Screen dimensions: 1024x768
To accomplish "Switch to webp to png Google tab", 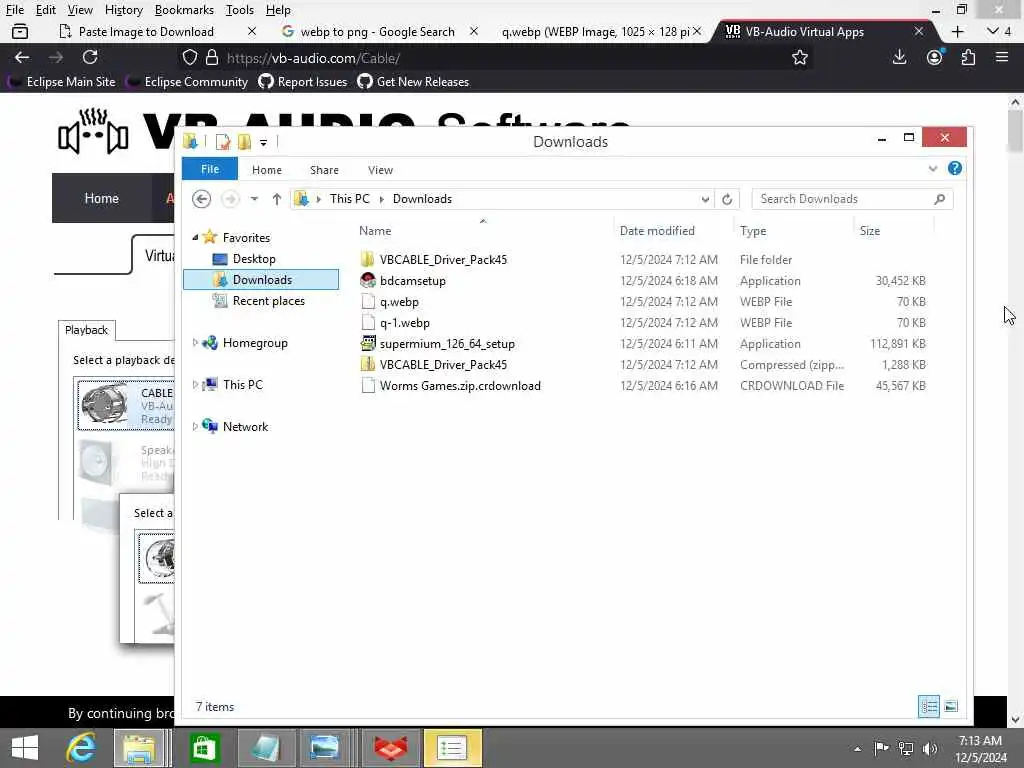I will tap(377, 31).
